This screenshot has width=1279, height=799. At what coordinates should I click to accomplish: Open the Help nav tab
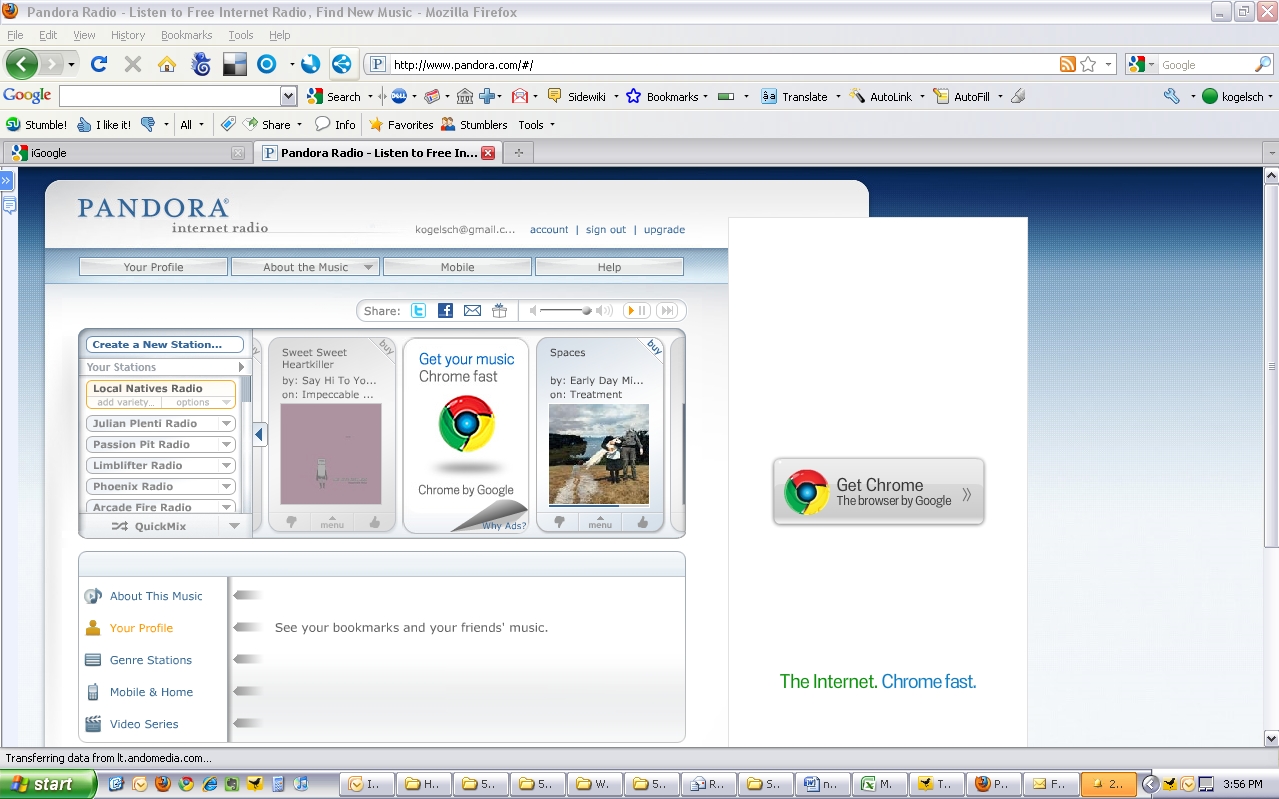609,267
